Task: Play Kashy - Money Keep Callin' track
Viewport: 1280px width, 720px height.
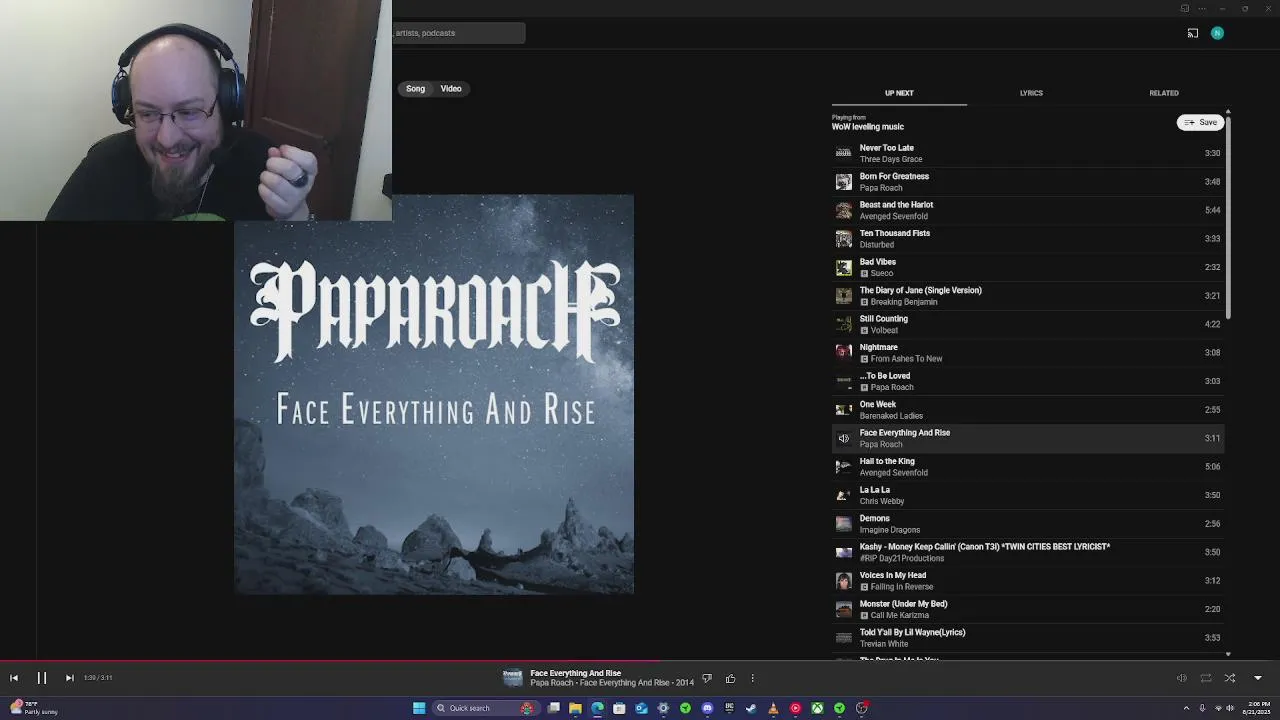Action: point(1028,552)
